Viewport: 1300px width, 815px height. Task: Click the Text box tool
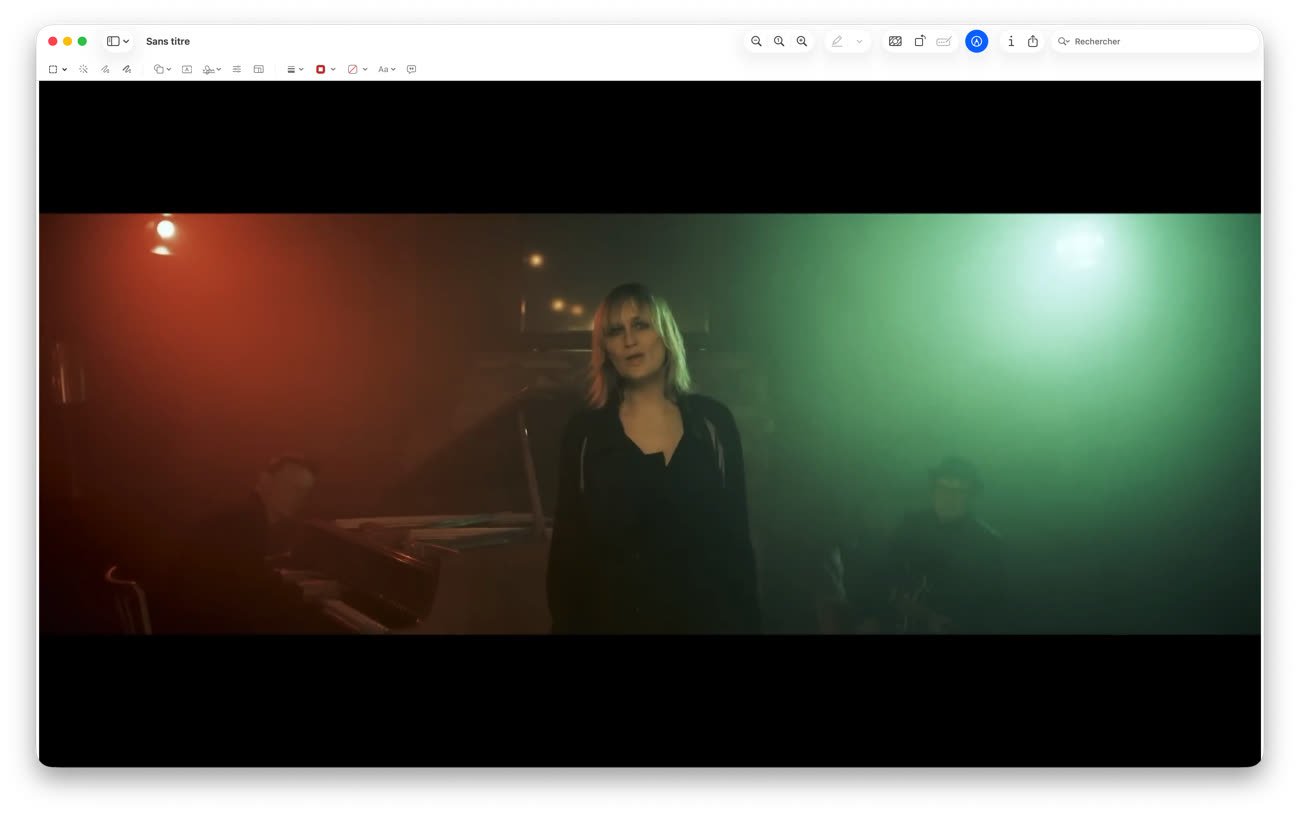click(x=187, y=69)
